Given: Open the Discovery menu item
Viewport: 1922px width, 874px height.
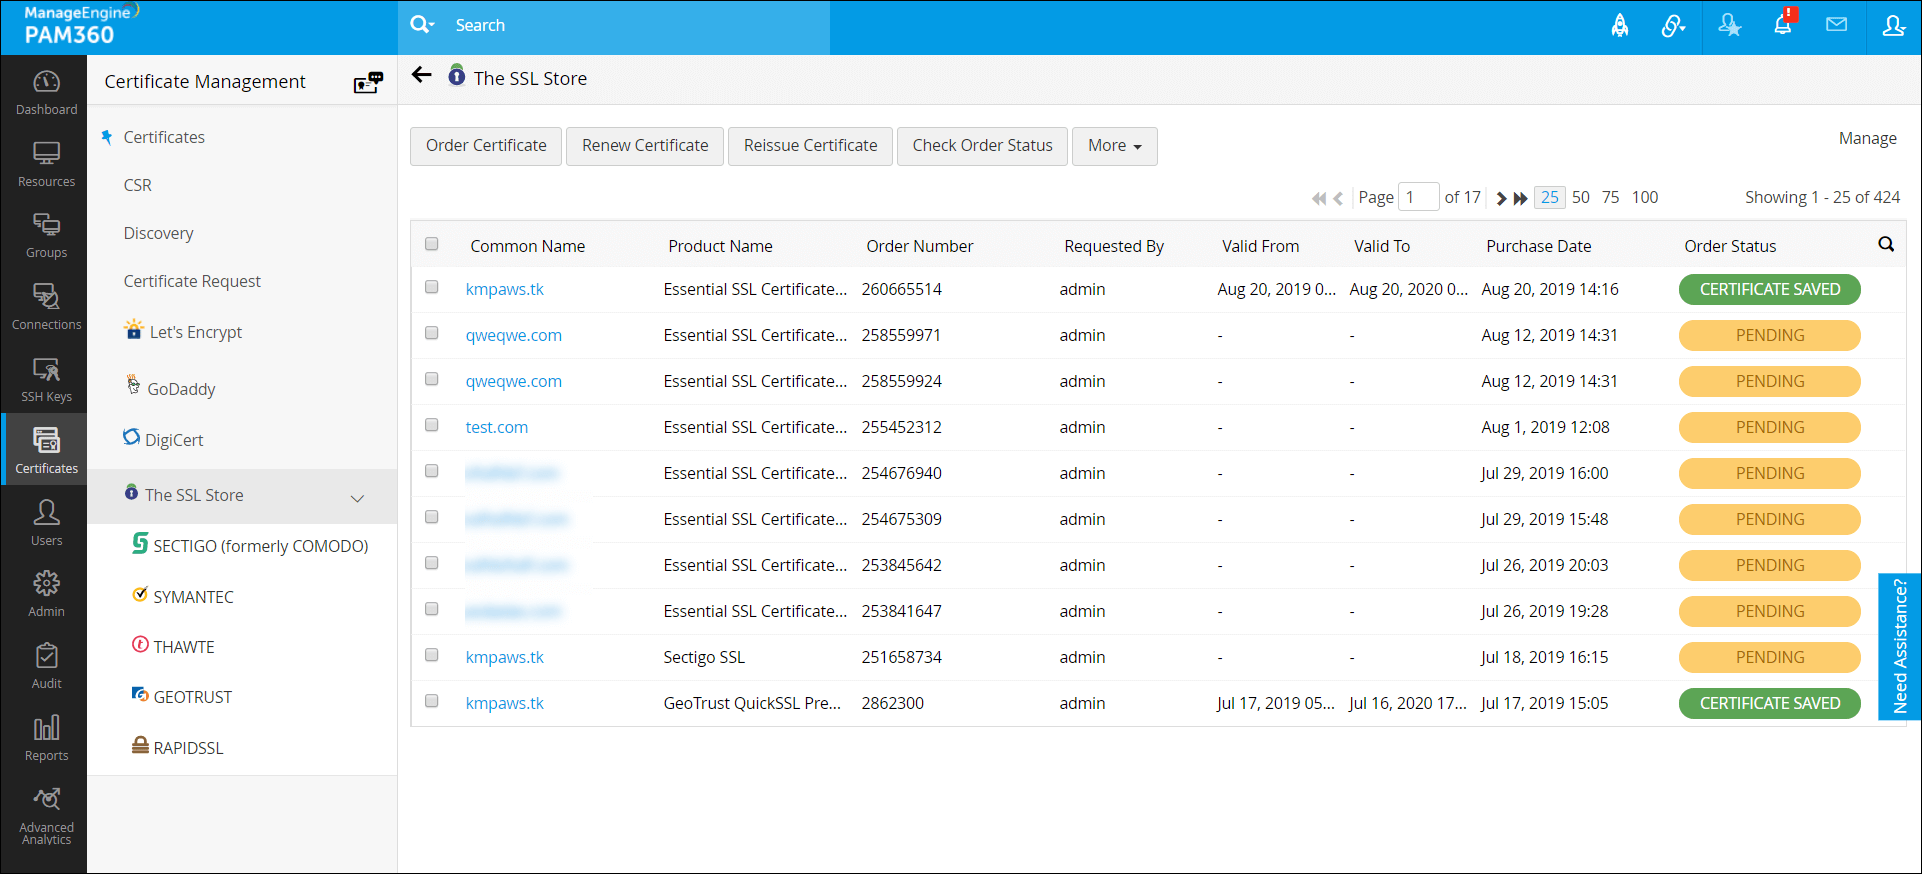Looking at the screenshot, I should coord(158,233).
